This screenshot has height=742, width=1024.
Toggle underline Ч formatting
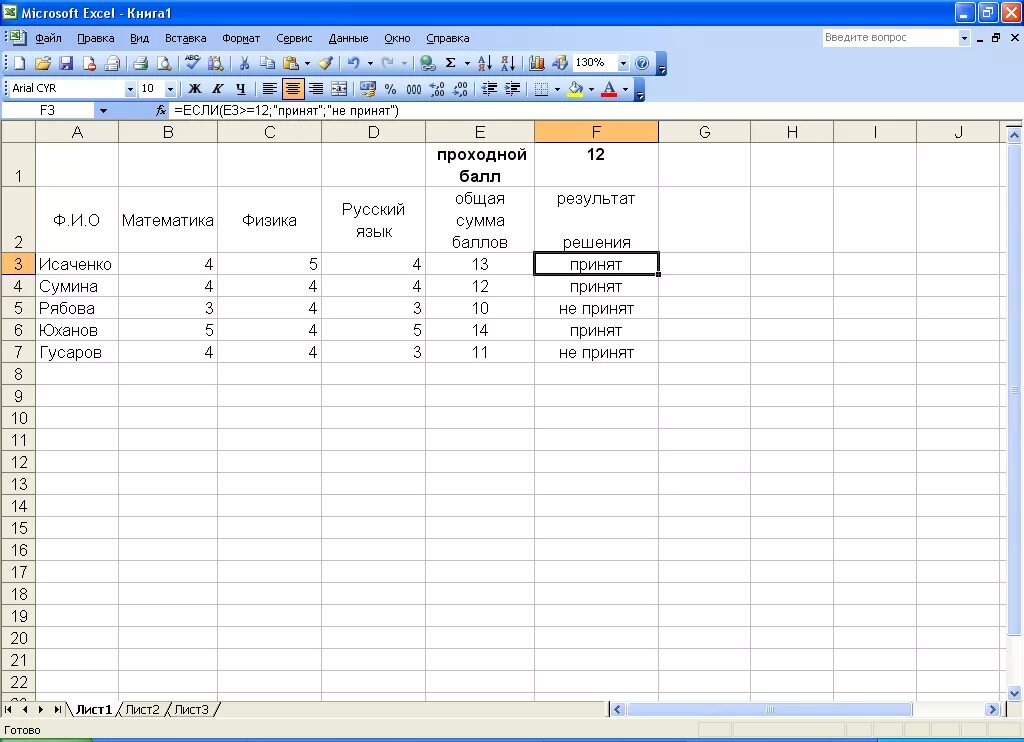click(x=240, y=89)
